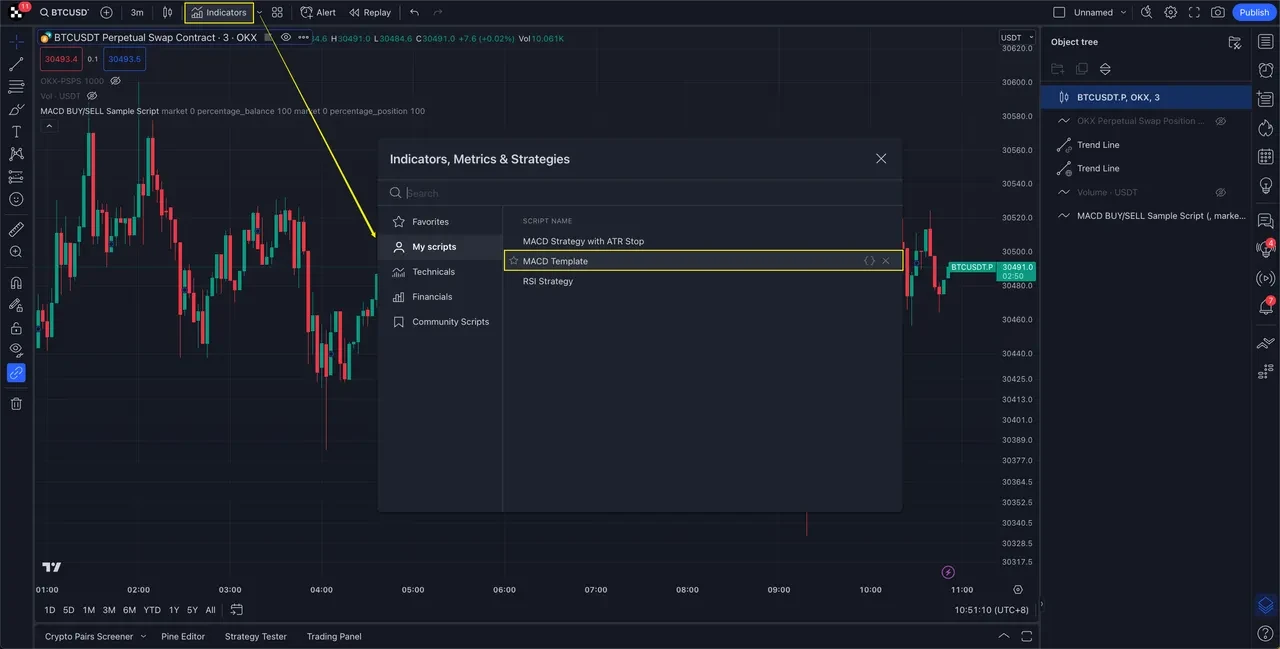Open the go to date calendar icon

[x=236, y=609]
